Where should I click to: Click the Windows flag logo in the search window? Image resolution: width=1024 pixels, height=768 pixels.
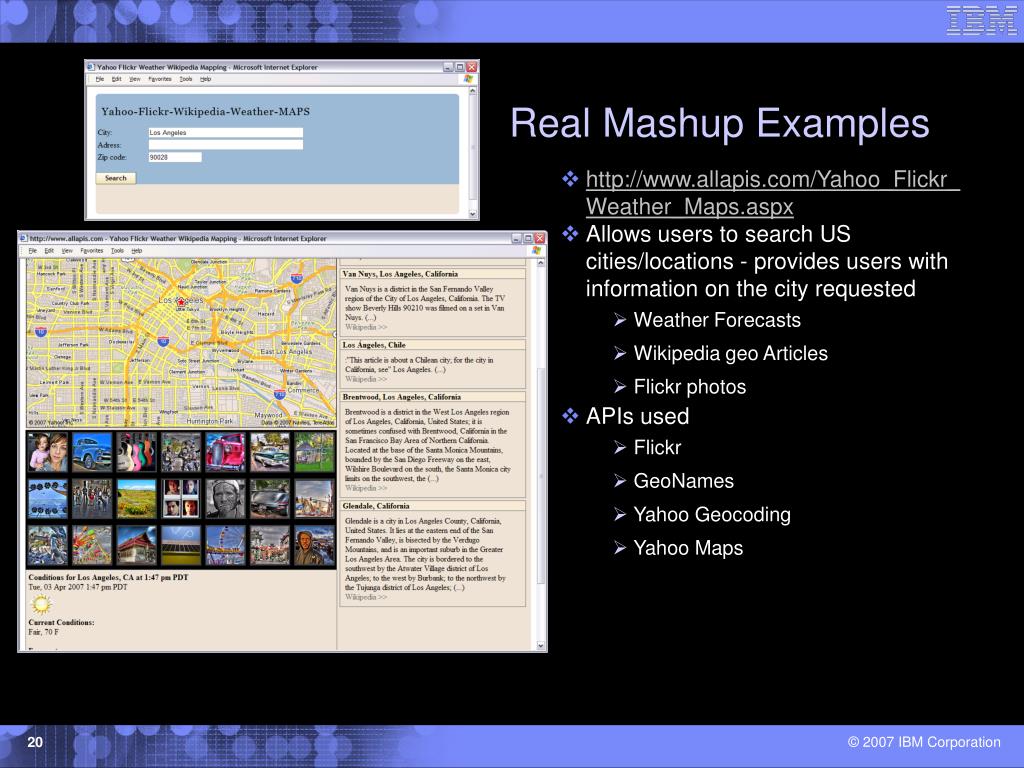click(468, 79)
